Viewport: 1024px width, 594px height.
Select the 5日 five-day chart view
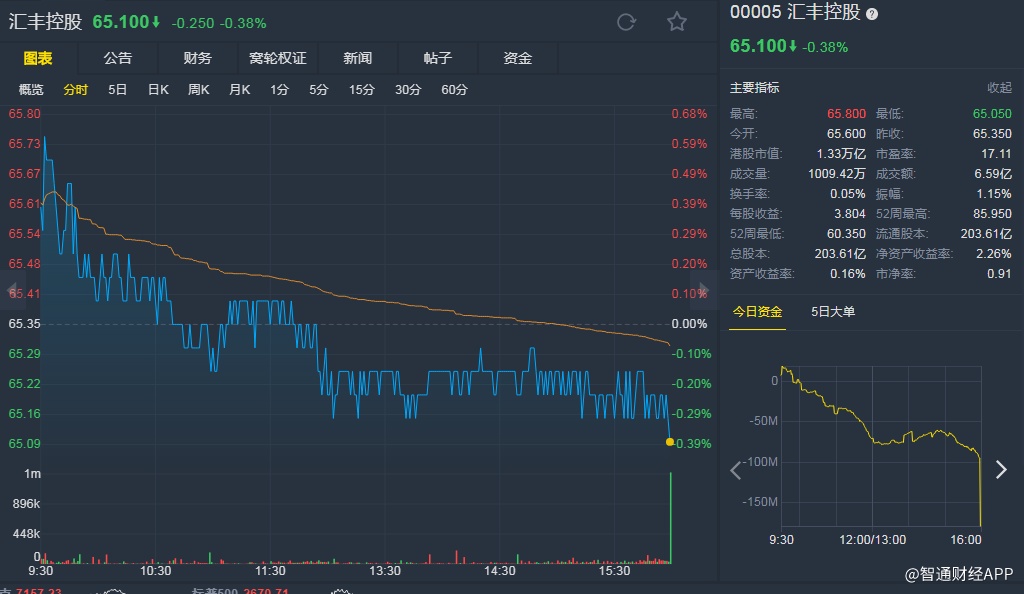pos(118,90)
